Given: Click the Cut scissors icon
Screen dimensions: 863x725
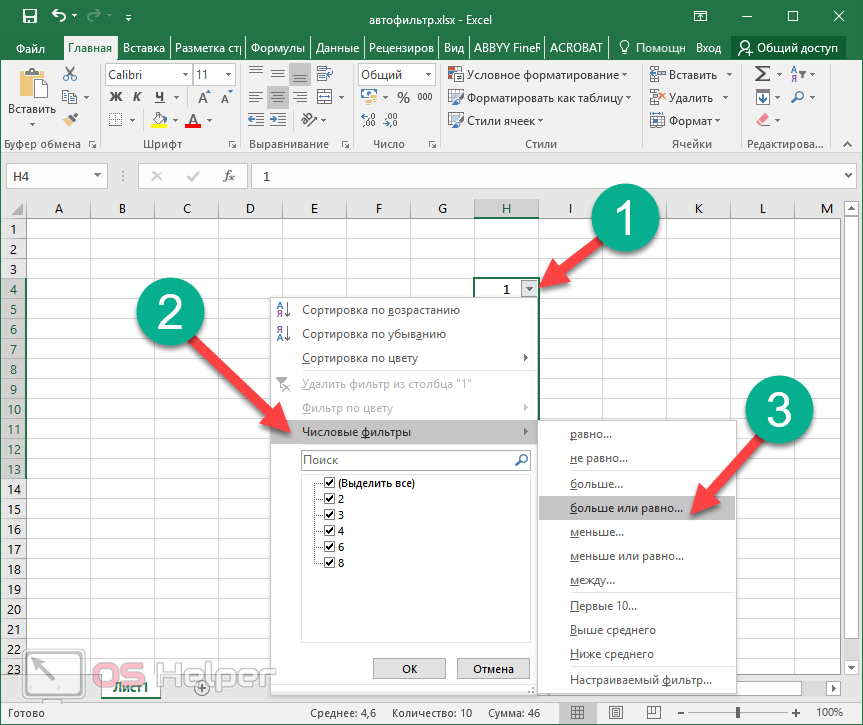Looking at the screenshot, I should pyautogui.click(x=70, y=74).
